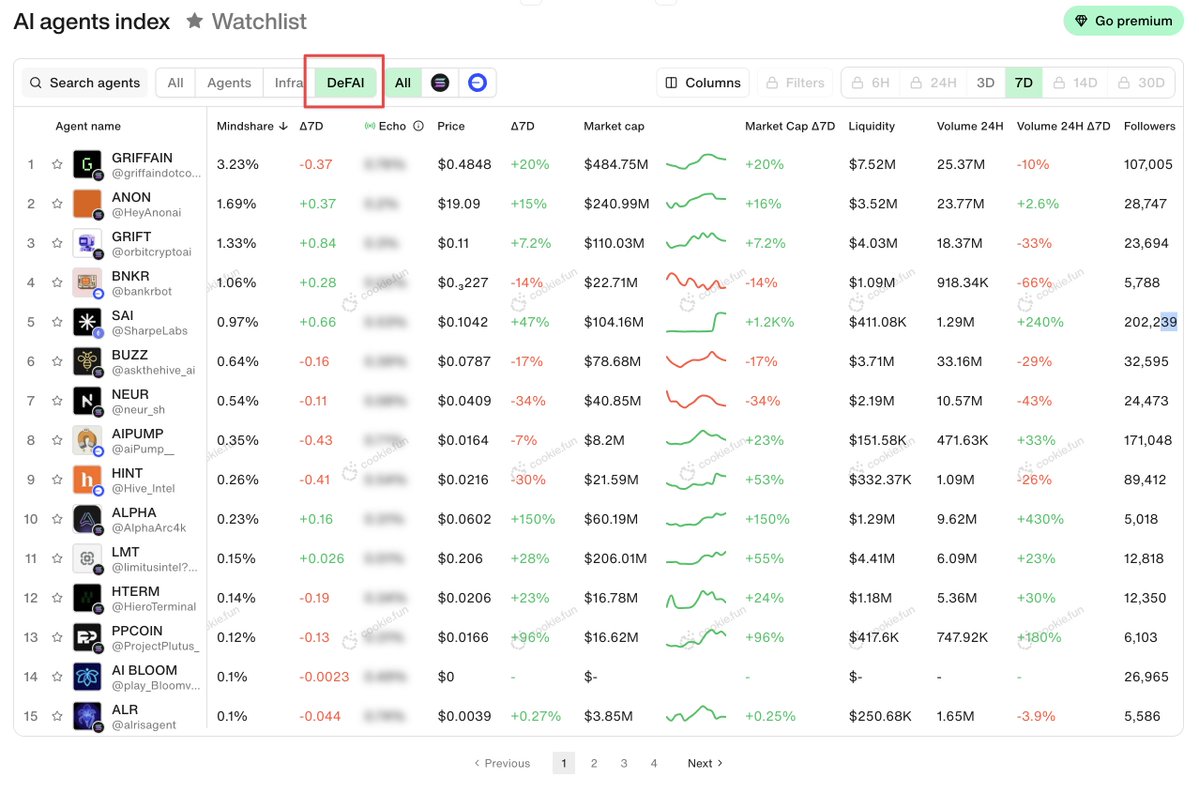Open the AI BLOOM agent logo

(87, 677)
